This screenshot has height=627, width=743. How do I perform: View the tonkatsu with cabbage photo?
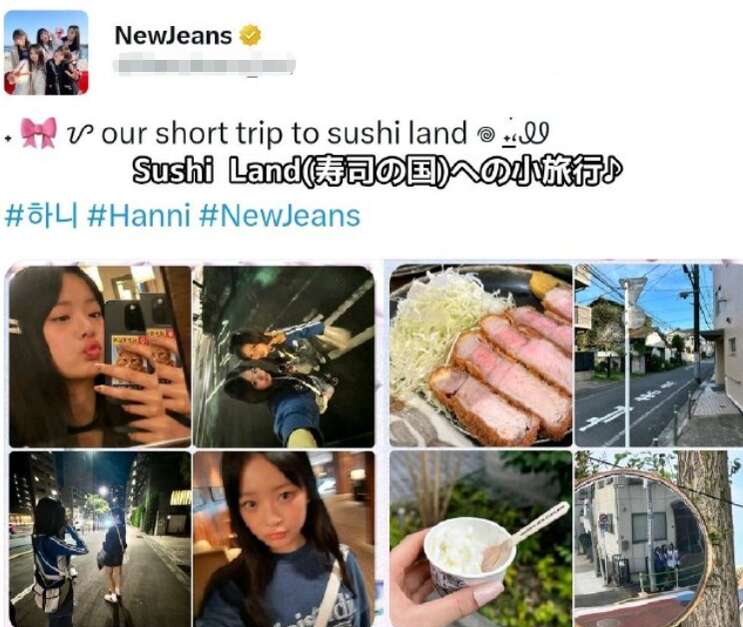click(x=481, y=355)
